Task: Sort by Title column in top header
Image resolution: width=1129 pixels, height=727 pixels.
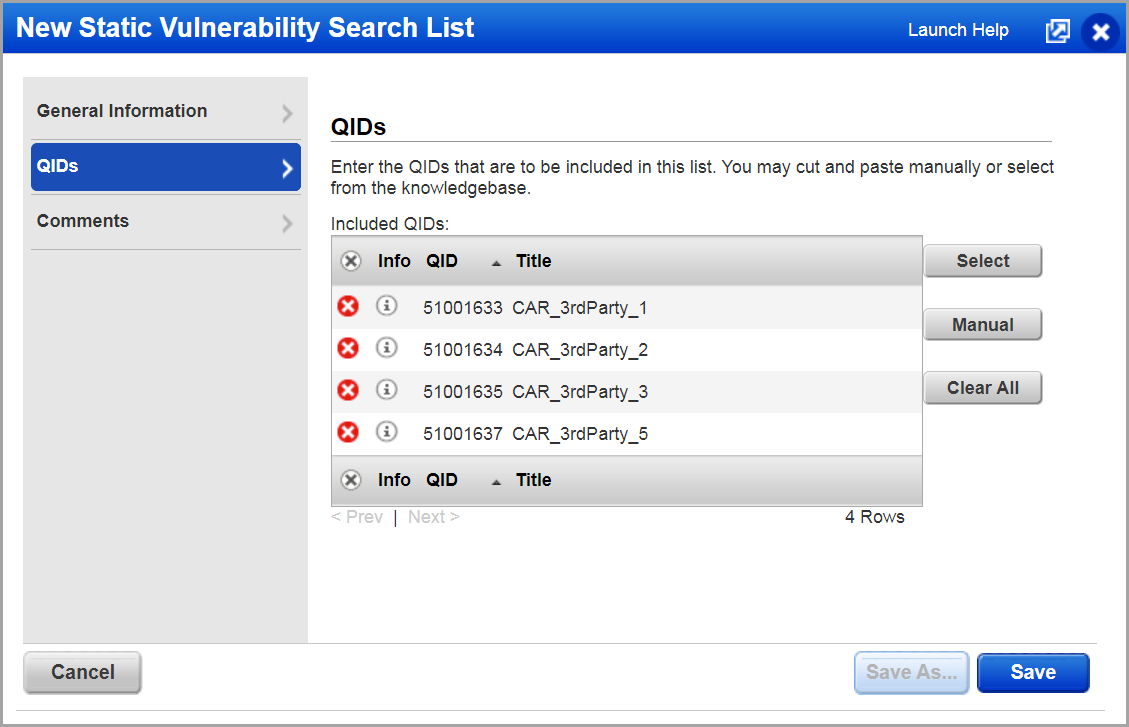Action: (x=533, y=261)
